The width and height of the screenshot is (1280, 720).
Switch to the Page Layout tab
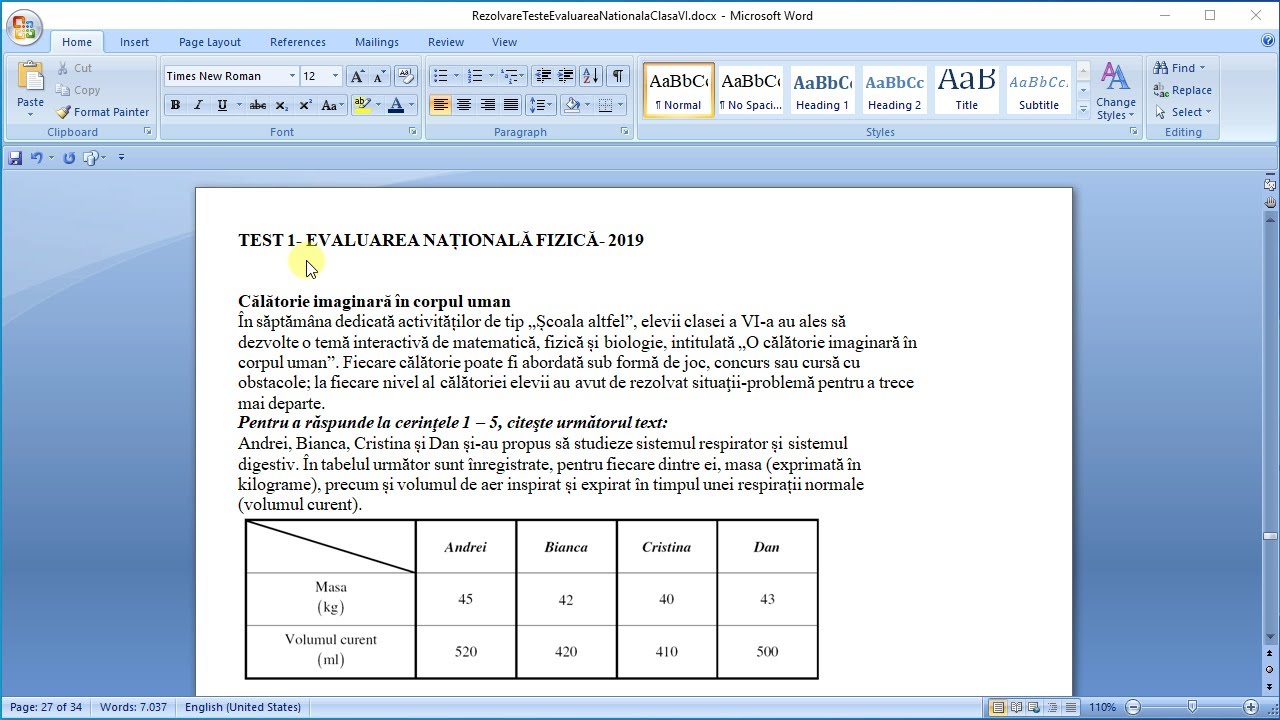pyautogui.click(x=210, y=42)
